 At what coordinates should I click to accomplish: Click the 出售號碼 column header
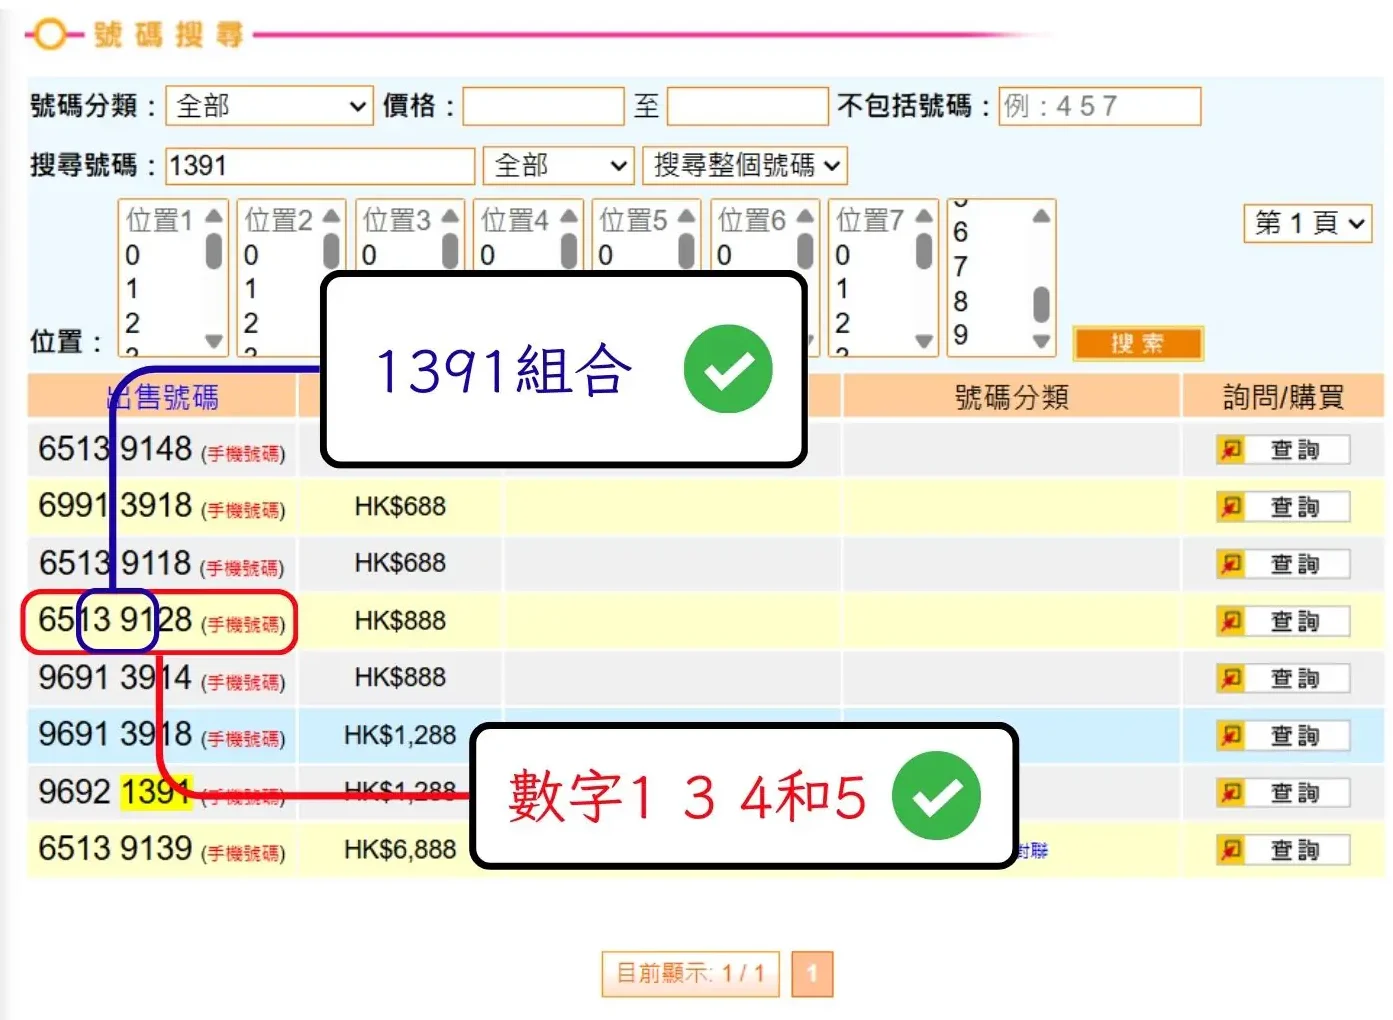tap(162, 397)
